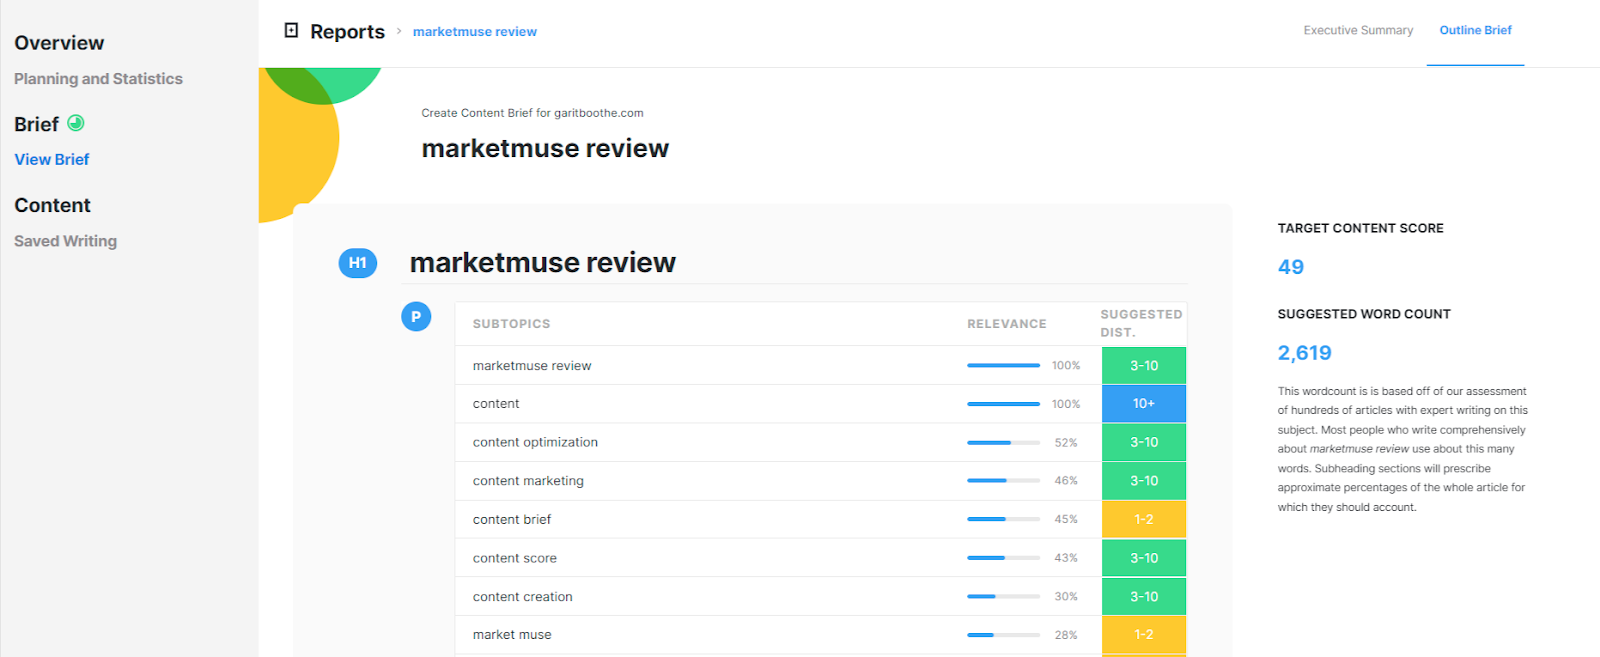1600x657 pixels.
Task: Click the suggested word count 2,619
Action: click(1304, 353)
